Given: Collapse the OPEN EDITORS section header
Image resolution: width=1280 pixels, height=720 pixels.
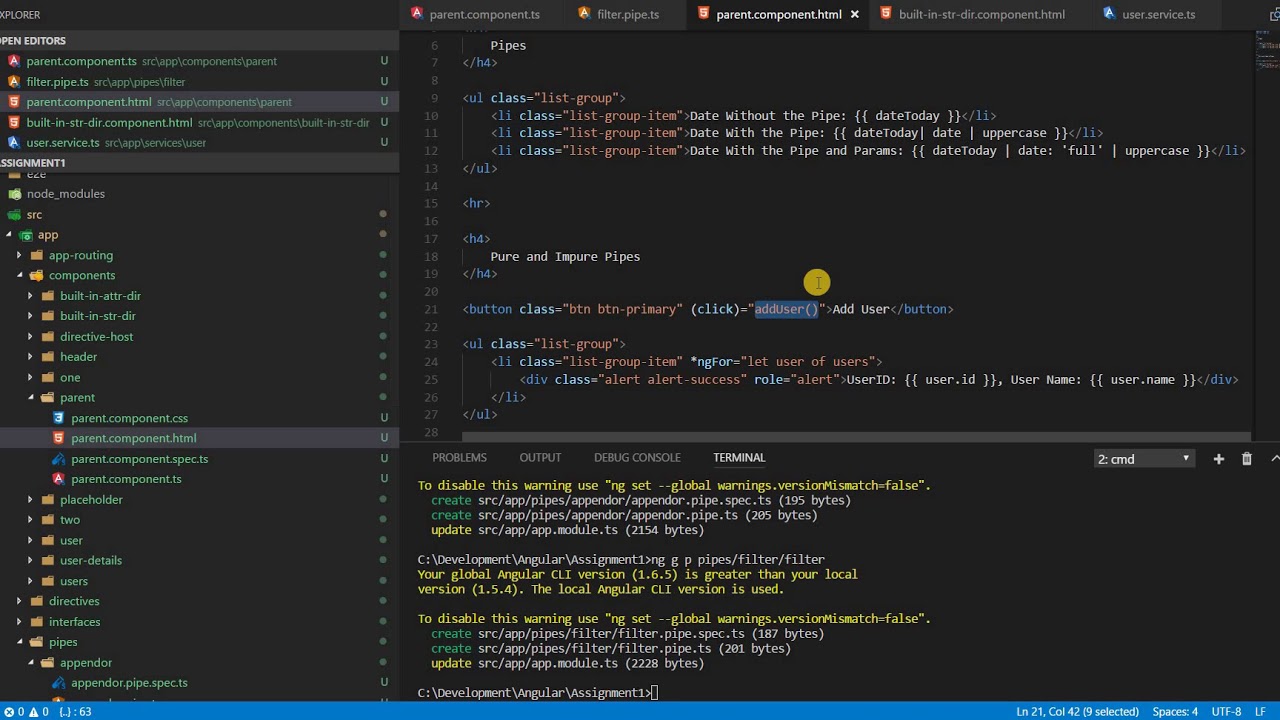Looking at the screenshot, I should pos(200,41).
